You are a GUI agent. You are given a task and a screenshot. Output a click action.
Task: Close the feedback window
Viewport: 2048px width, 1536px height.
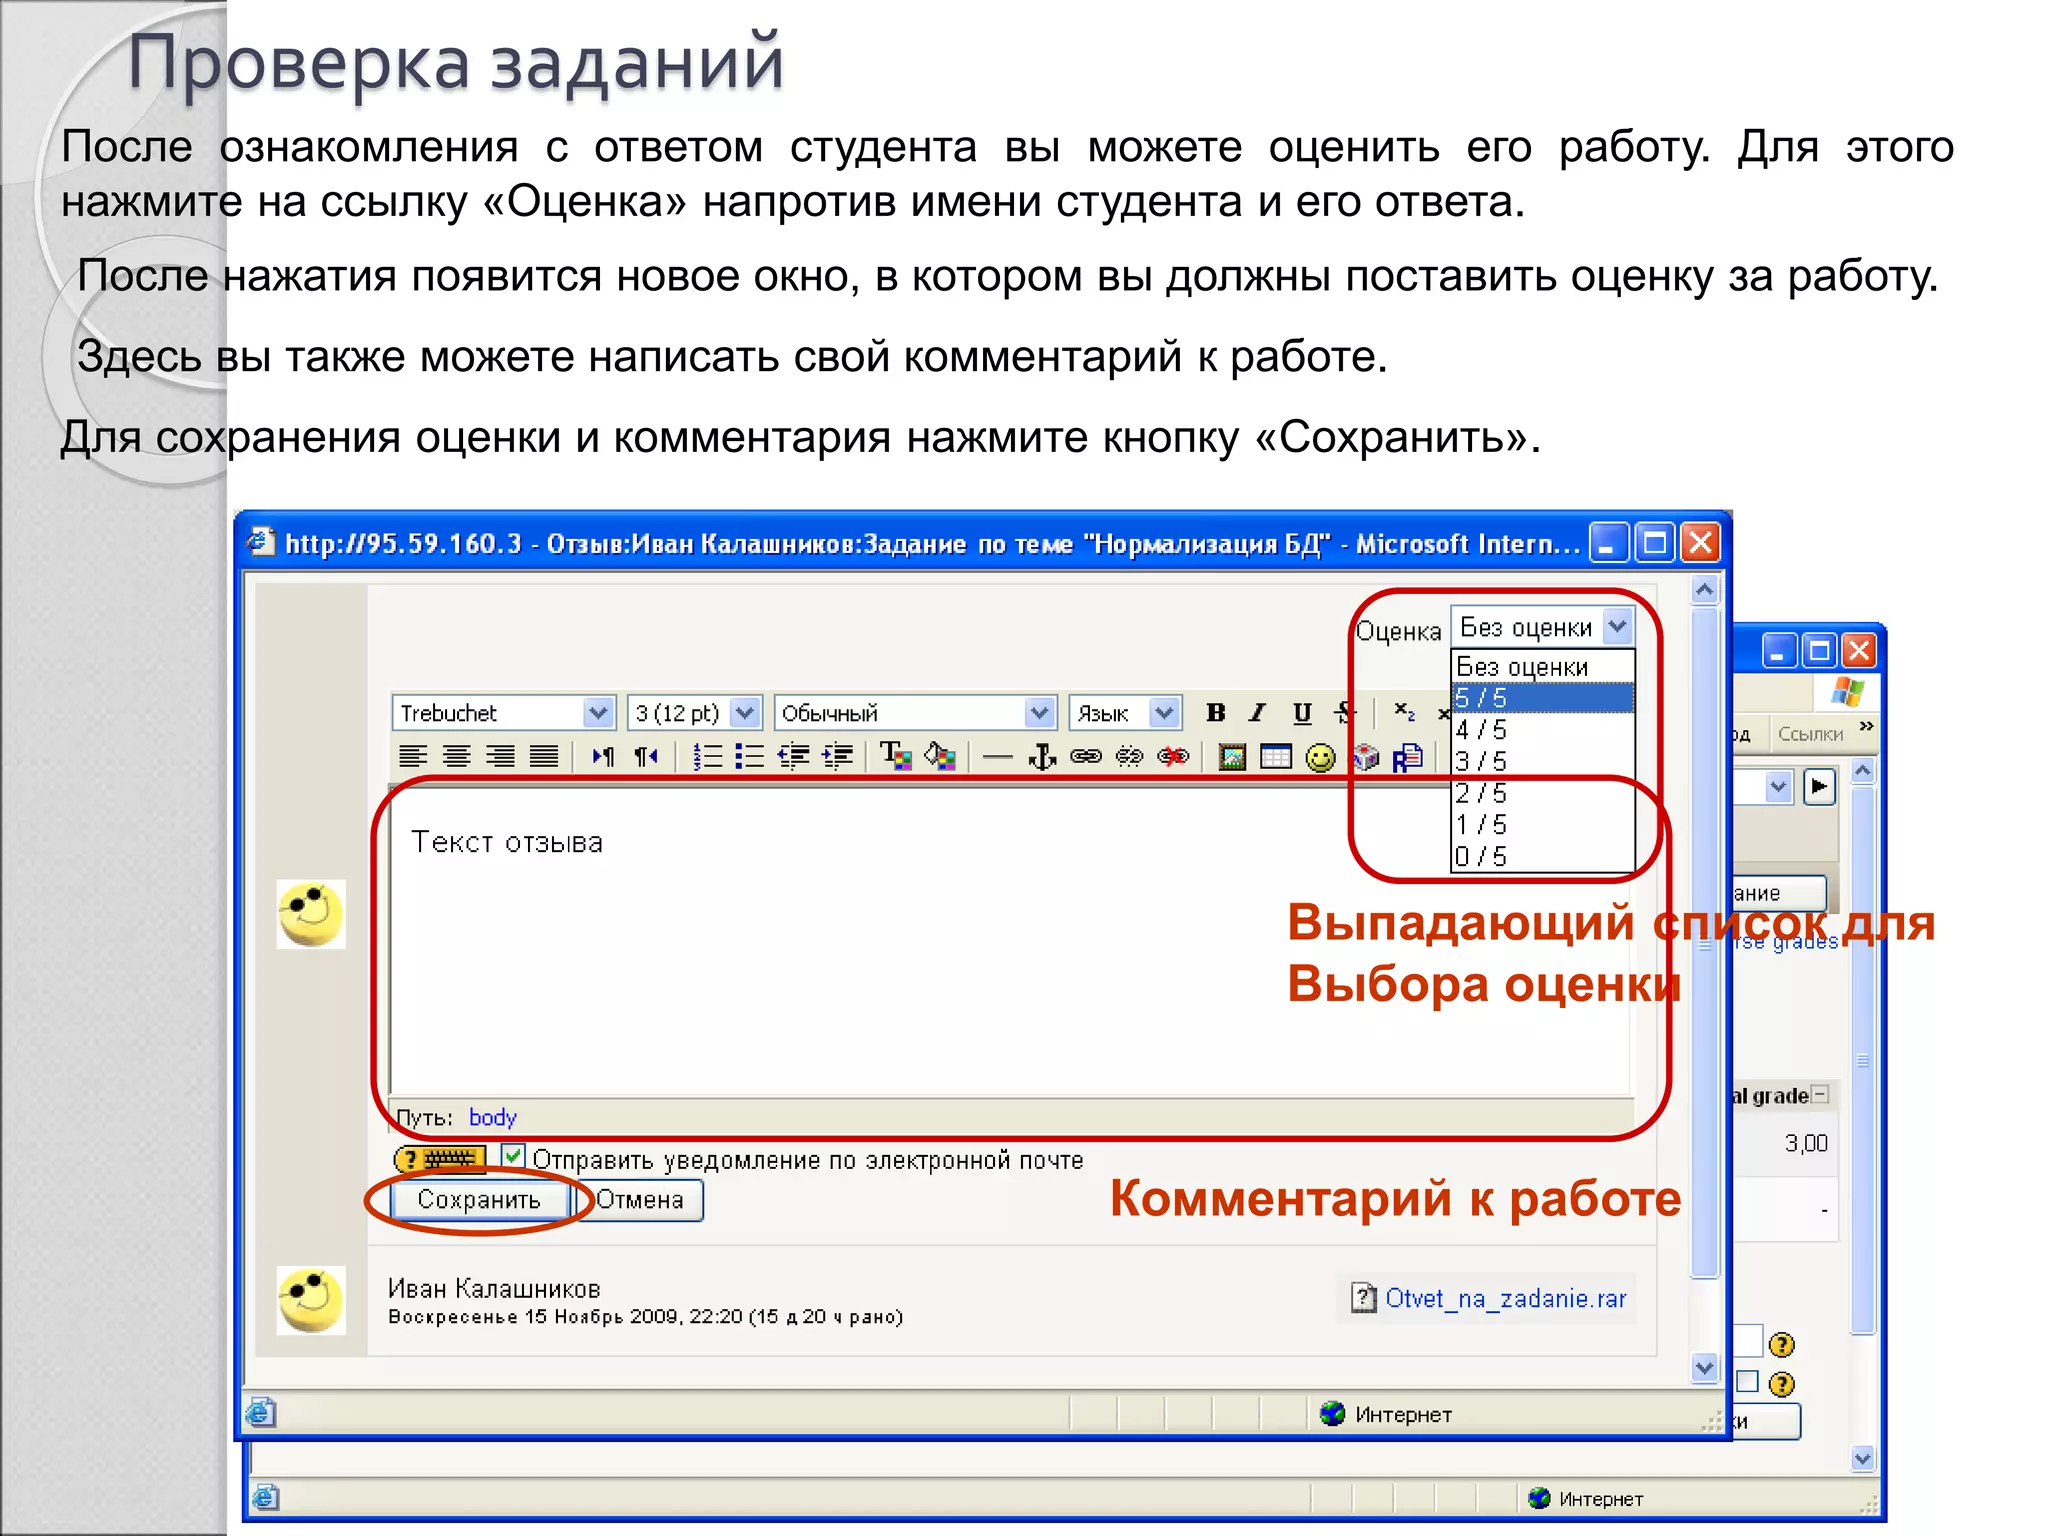1700,543
